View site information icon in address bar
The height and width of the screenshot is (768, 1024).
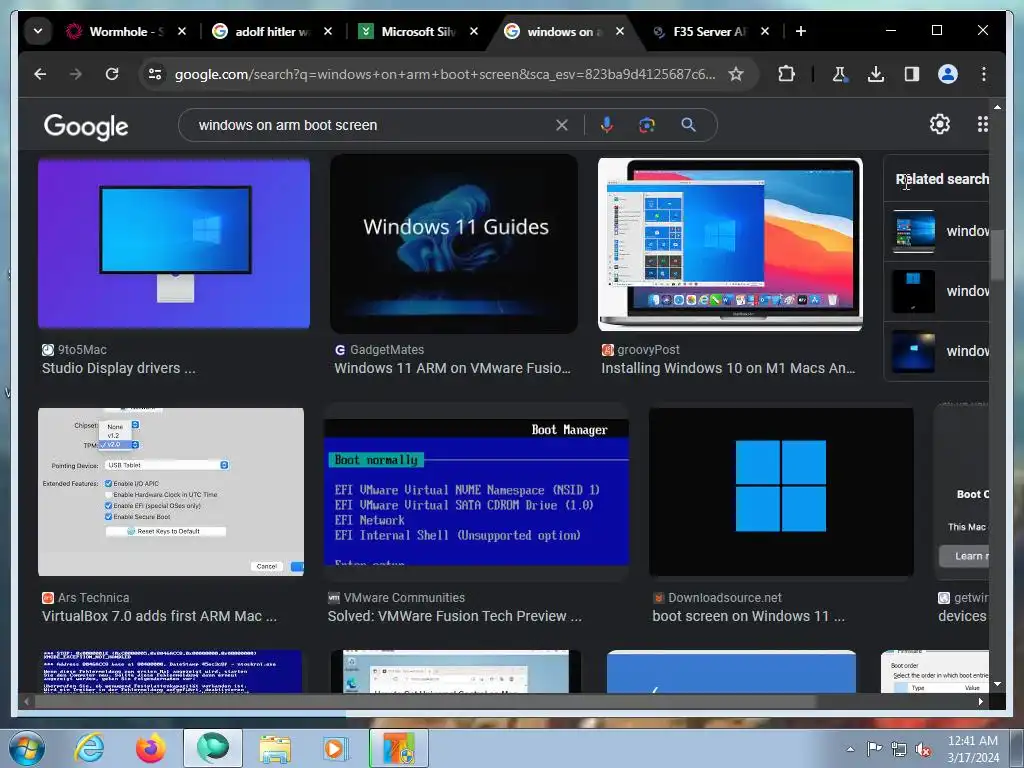(x=155, y=74)
